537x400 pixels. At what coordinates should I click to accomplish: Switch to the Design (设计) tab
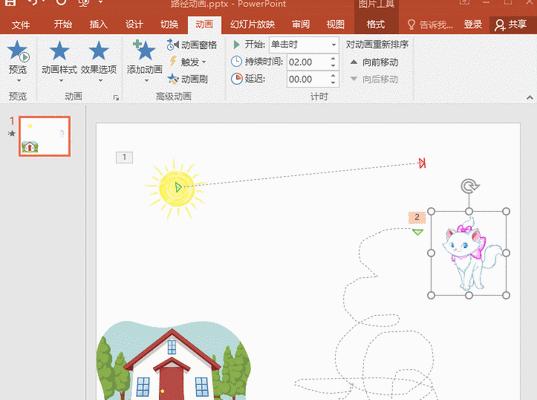pos(134,24)
